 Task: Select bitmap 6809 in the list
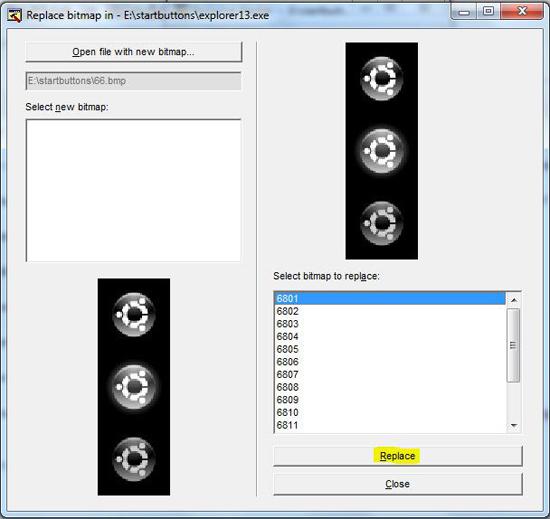pos(389,399)
